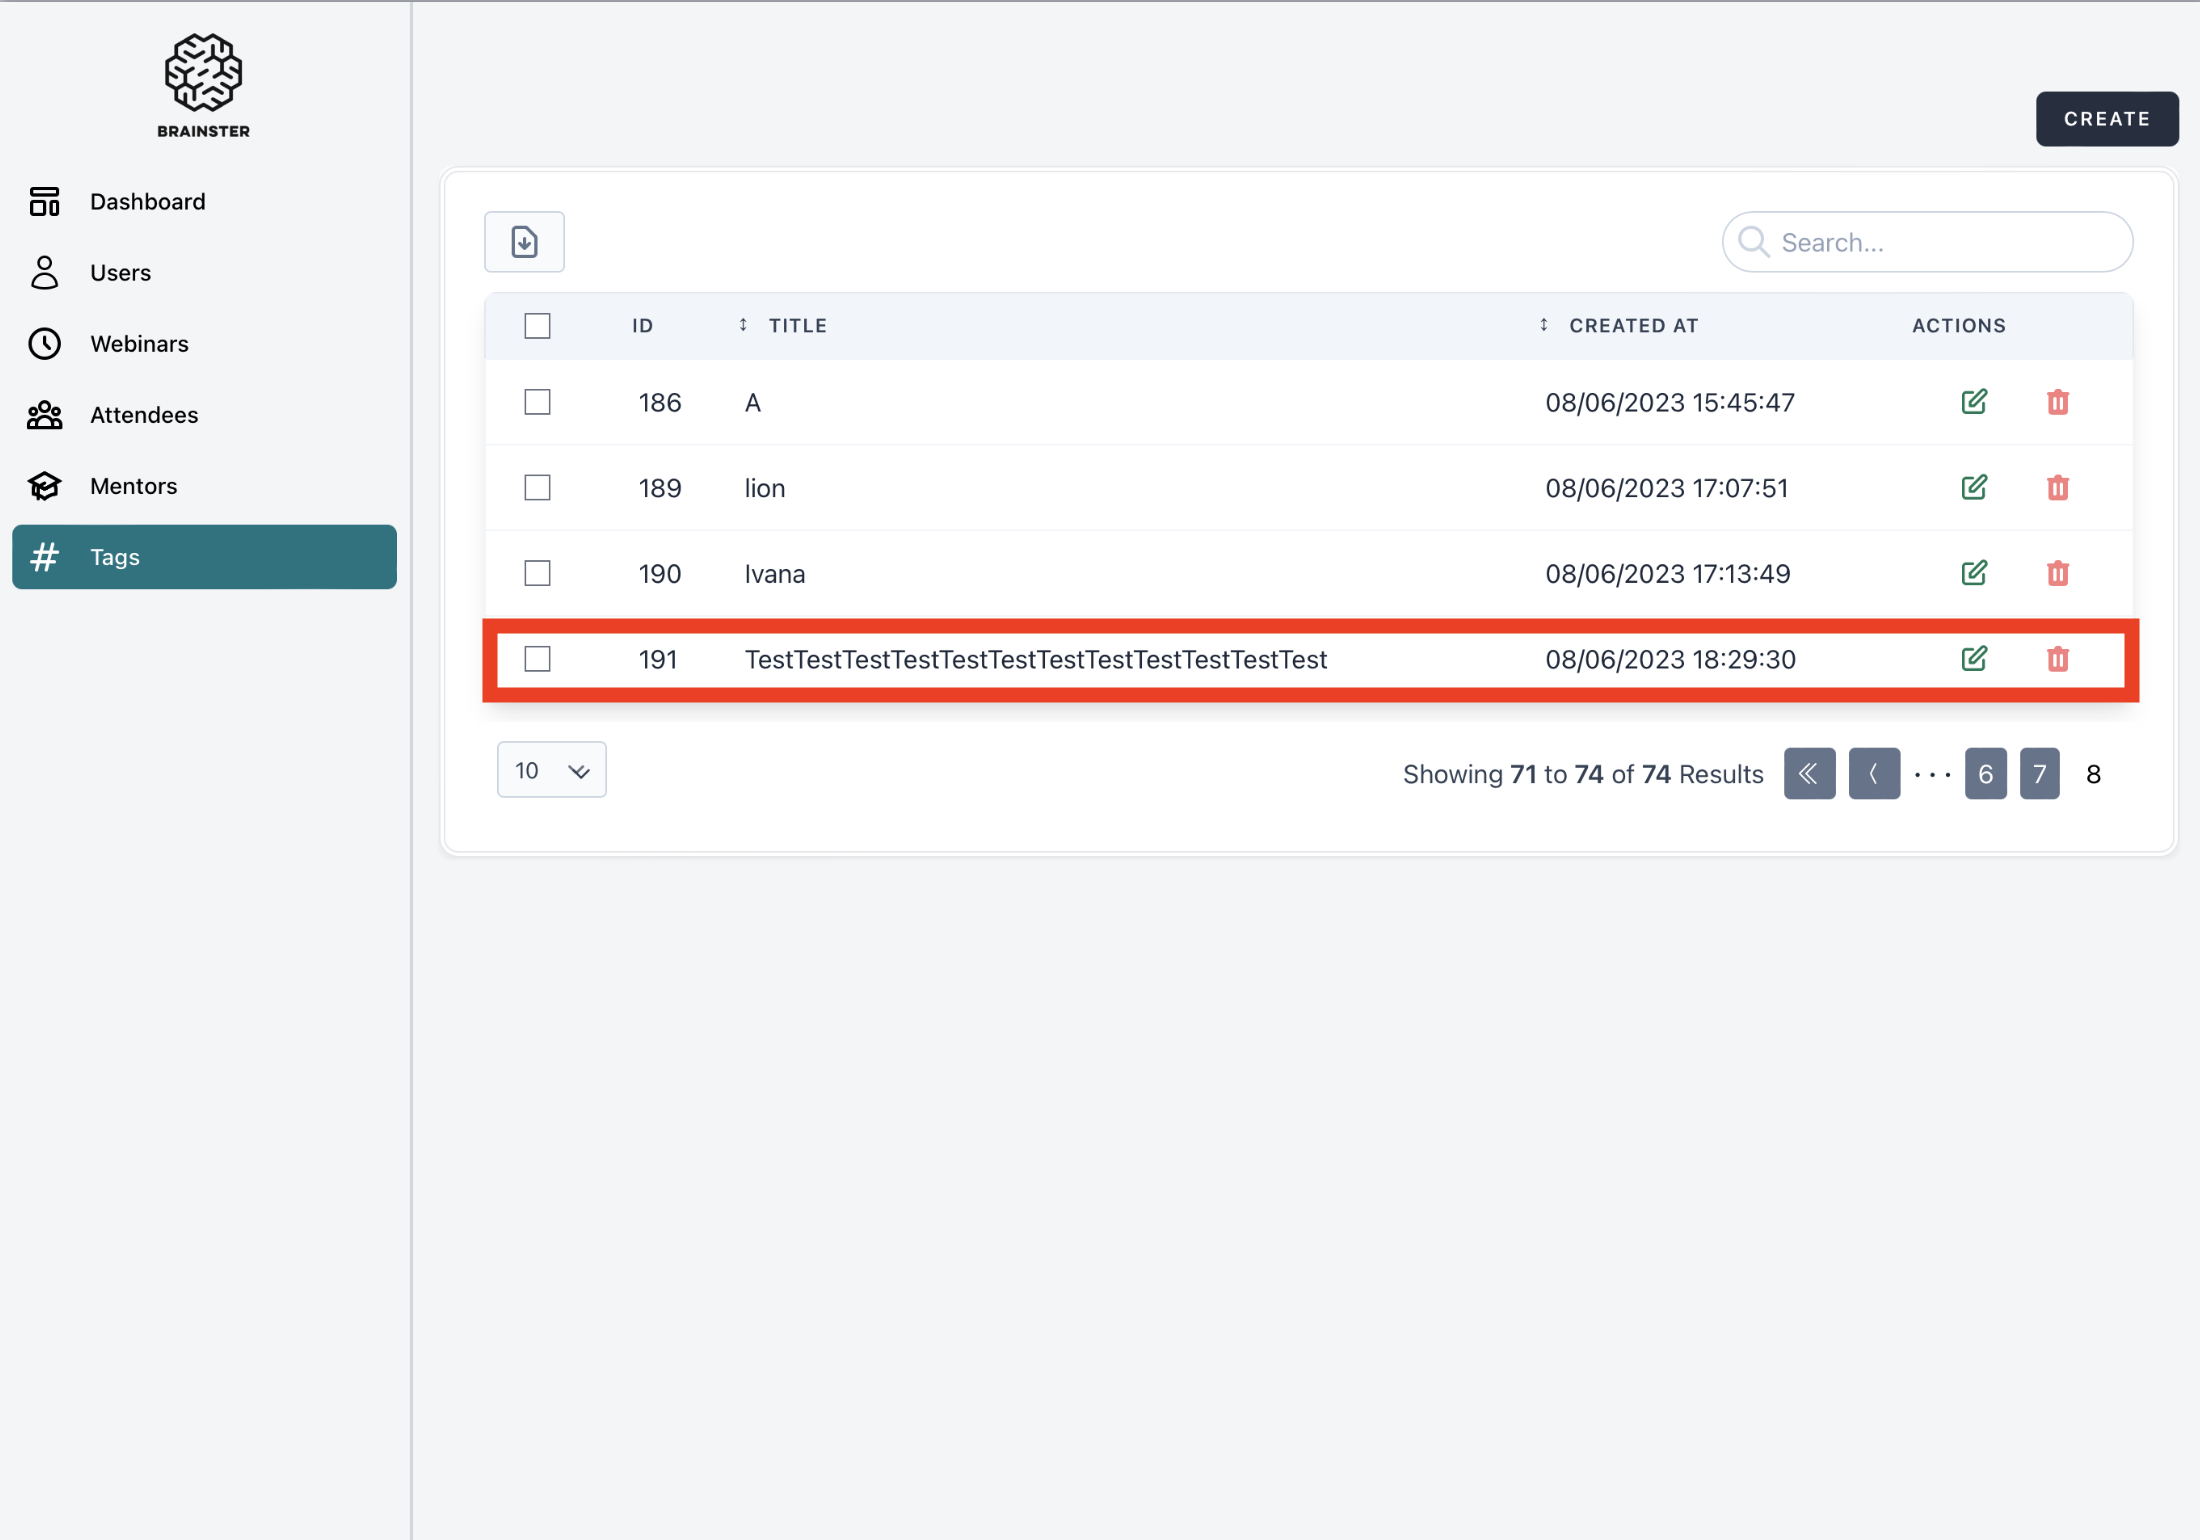This screenshot has height=1540, width=2200.
Task: Delete the tag with ID 186
Action: pyautogui.click(x=2057, y=402)
